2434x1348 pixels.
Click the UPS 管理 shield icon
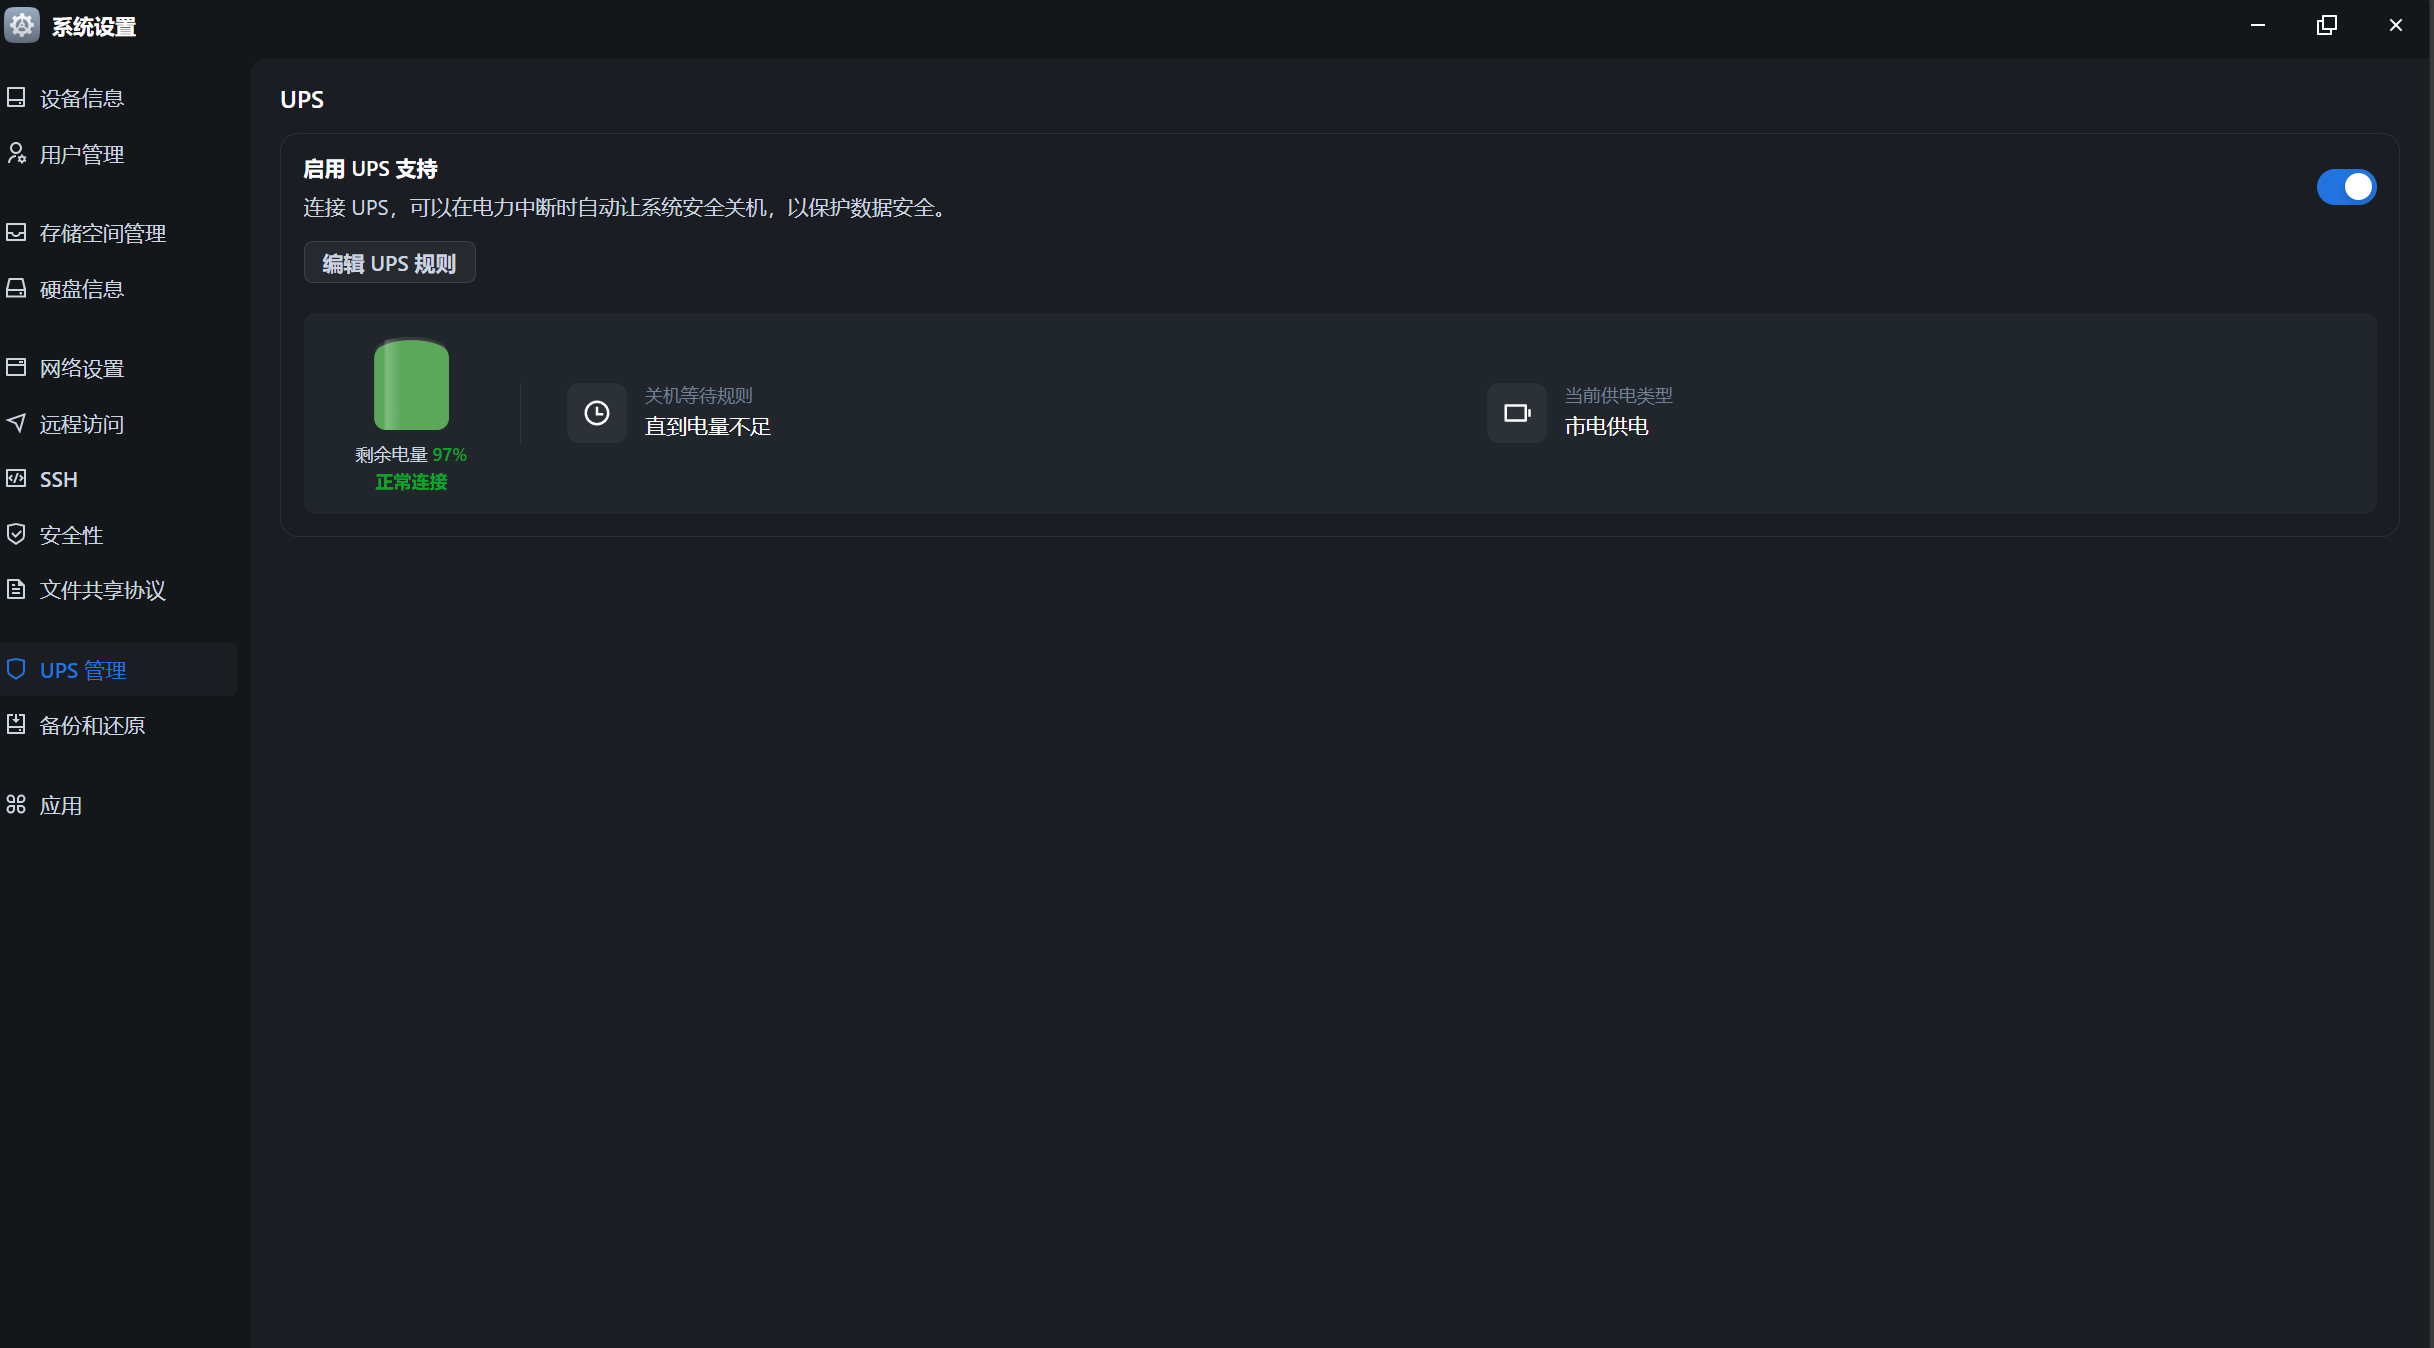(16, 669)
